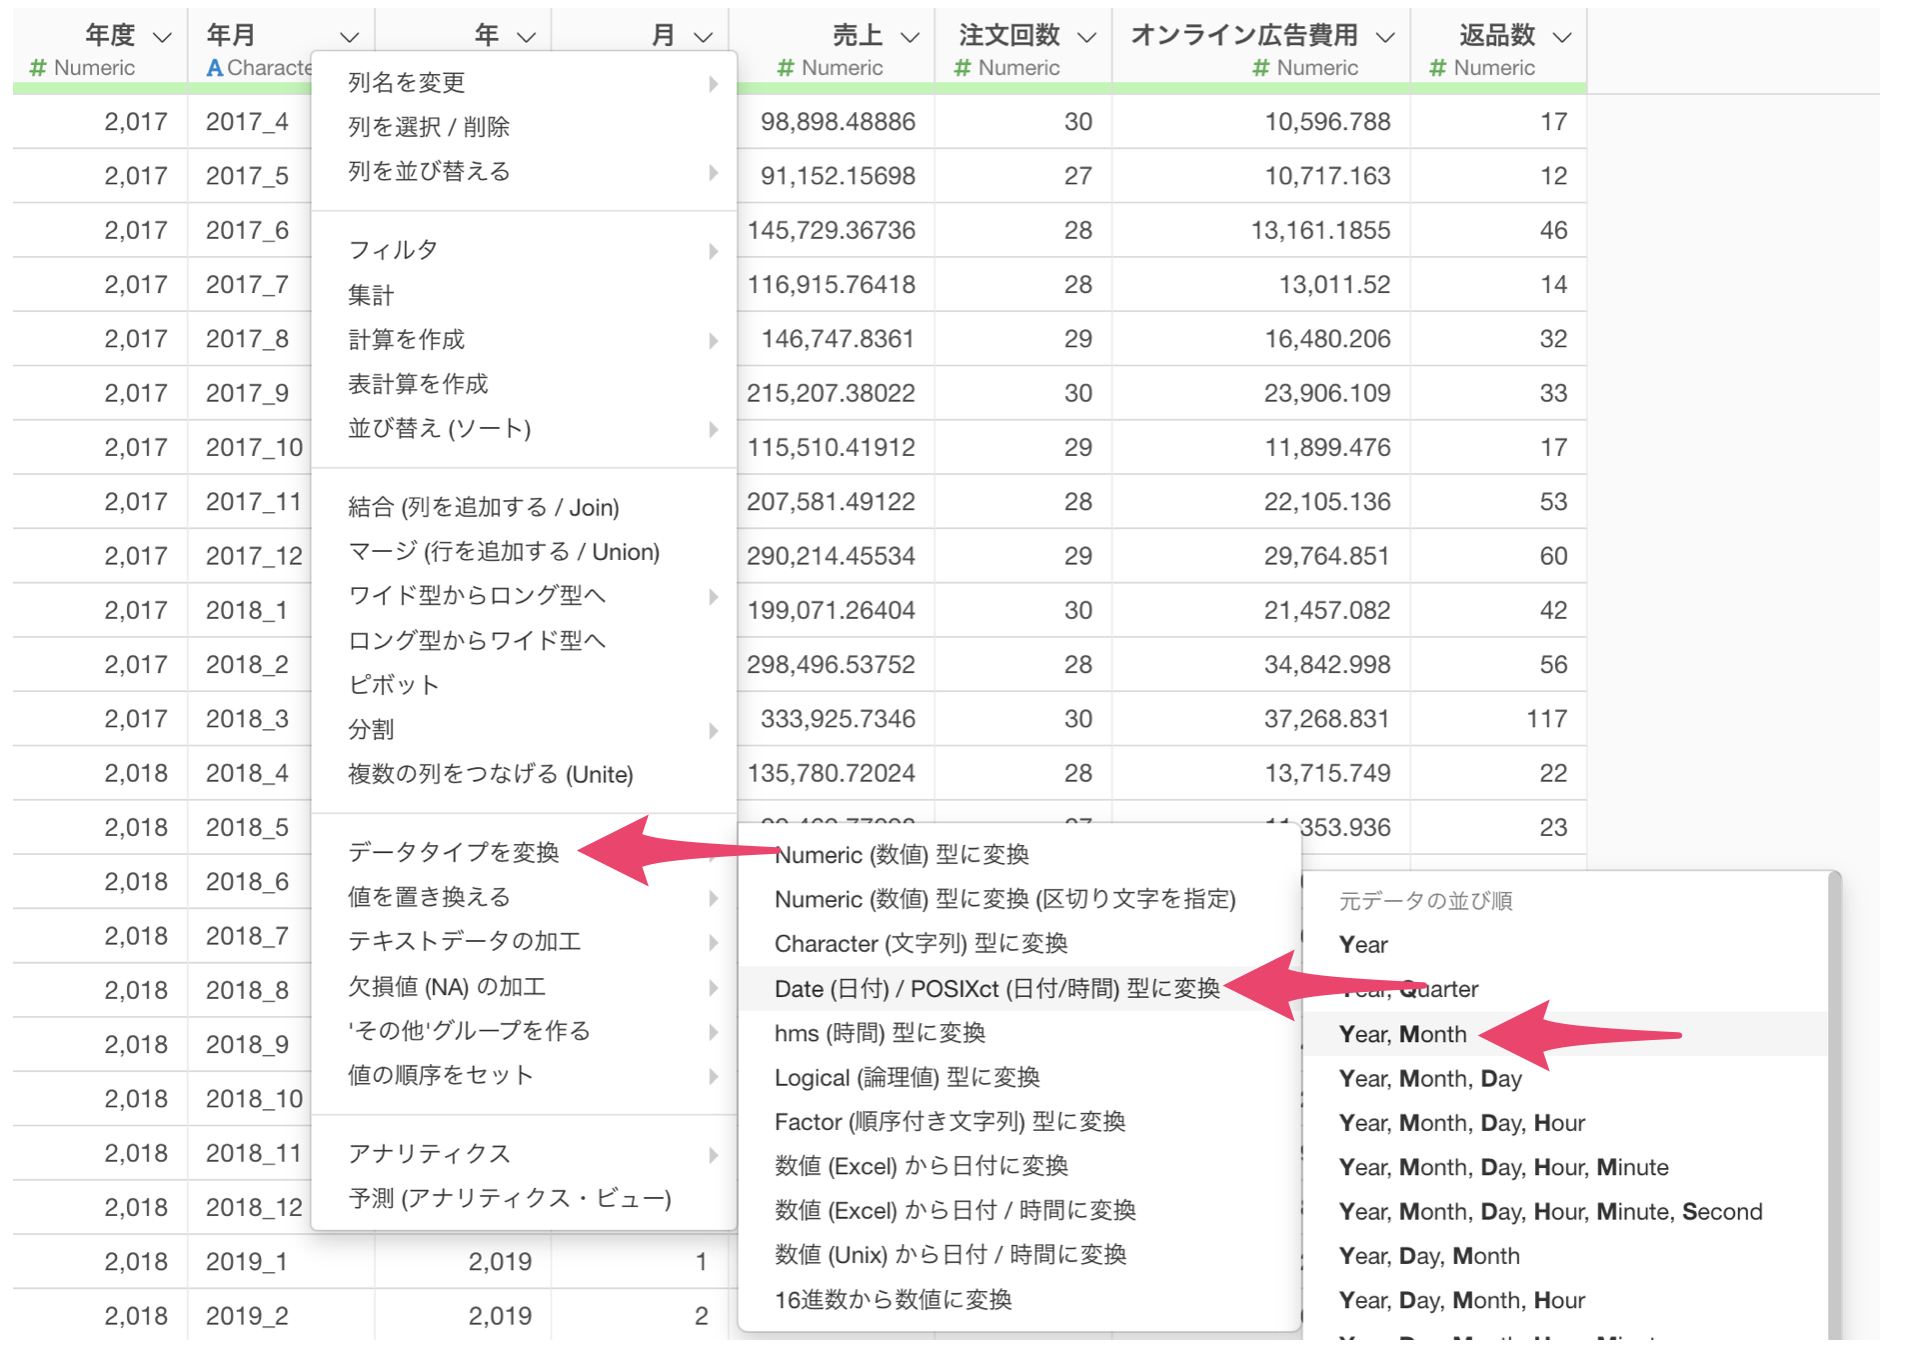Click the Numeric hash icon under 売上
Image resolution: width=1932 pixels, height=1362 pixels.
pos(786,68)
